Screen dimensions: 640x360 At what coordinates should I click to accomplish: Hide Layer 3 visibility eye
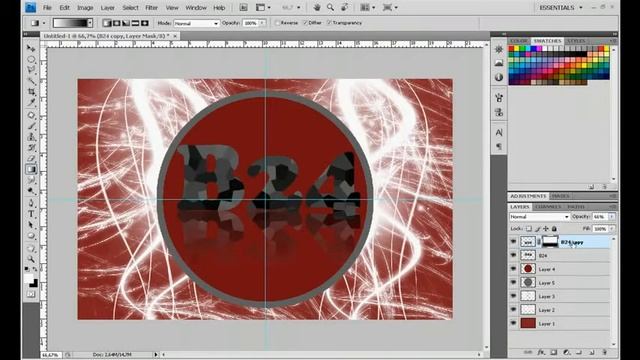(513, 296)
